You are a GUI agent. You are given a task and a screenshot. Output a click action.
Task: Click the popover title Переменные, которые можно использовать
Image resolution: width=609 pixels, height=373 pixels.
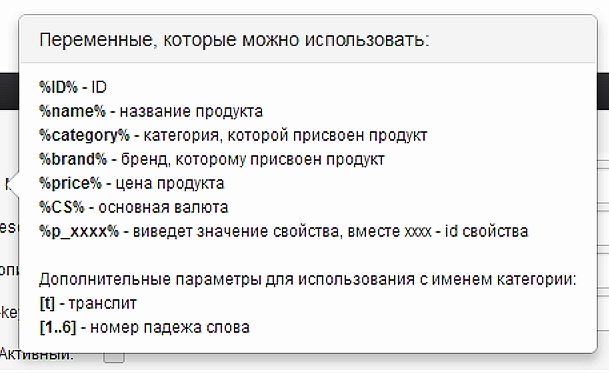tap(235, 40)
